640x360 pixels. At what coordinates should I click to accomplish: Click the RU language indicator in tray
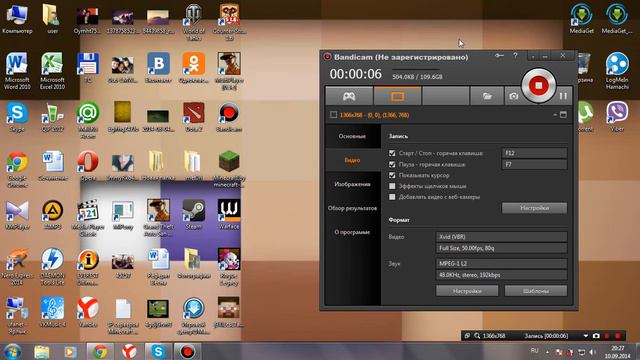534,351
